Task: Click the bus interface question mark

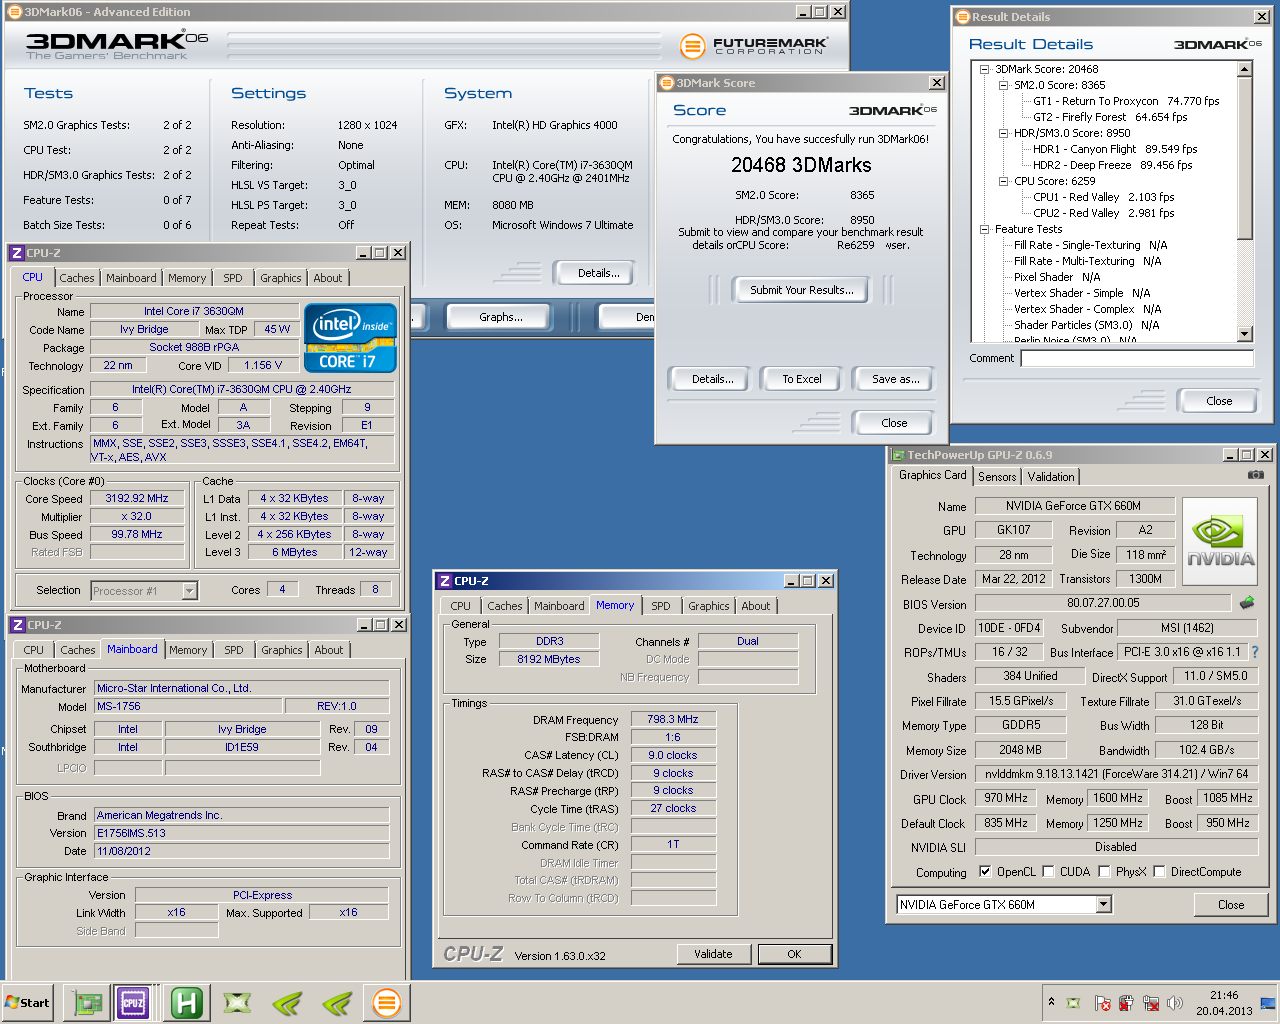Action: [1255, 652]
